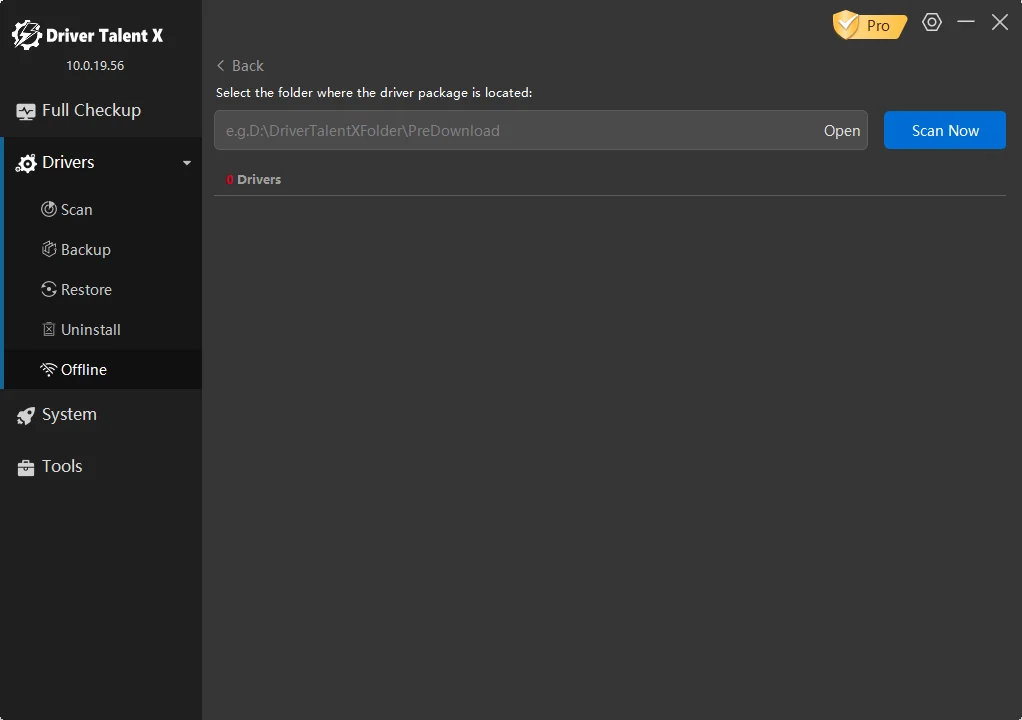
Task: Click the Offline wifi icon
Action: pos(48,369)
